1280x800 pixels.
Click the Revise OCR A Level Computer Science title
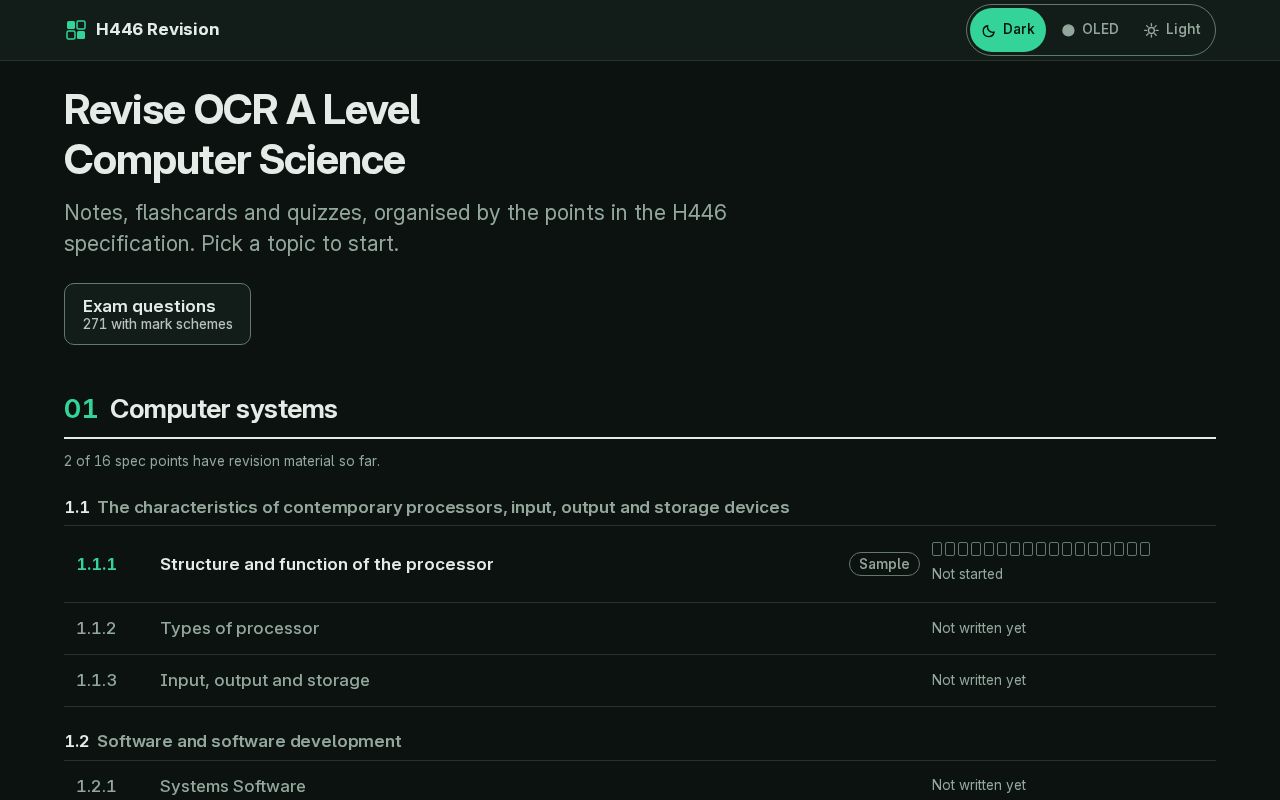pyautogui.click(x=242, y=135)
